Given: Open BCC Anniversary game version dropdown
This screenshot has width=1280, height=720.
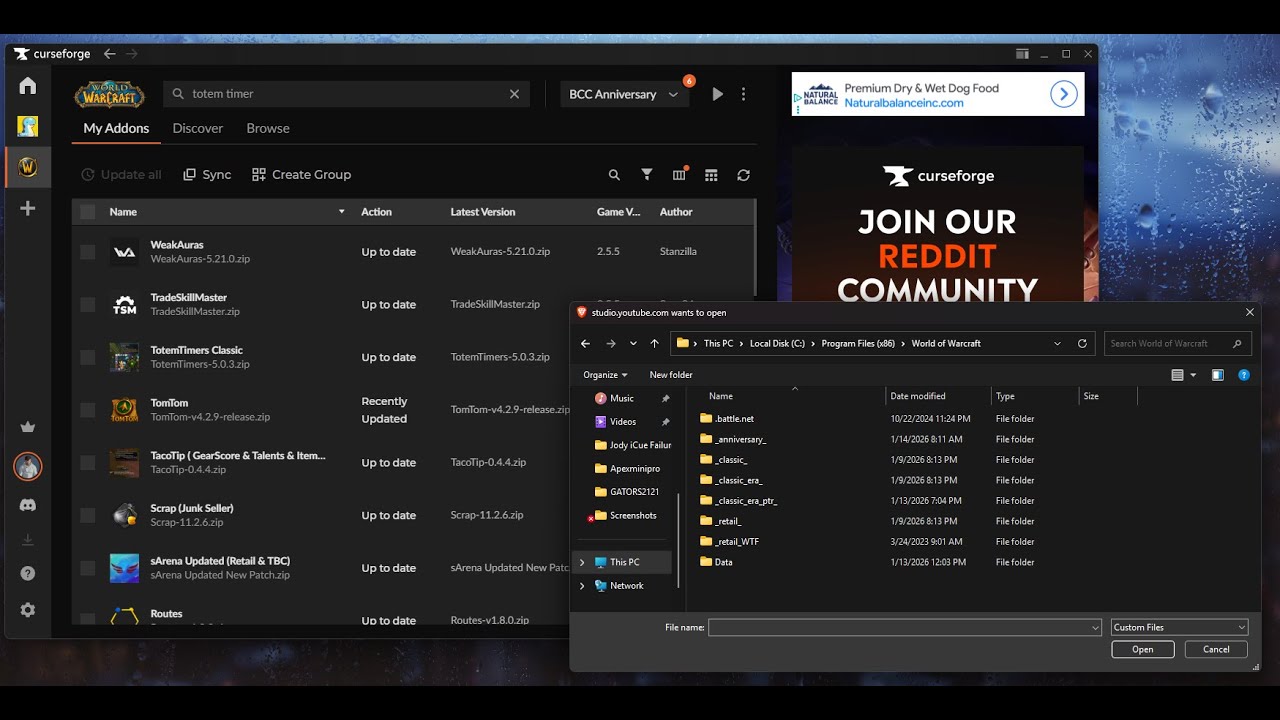Looking at the screenshot, I should pos(624,94).
